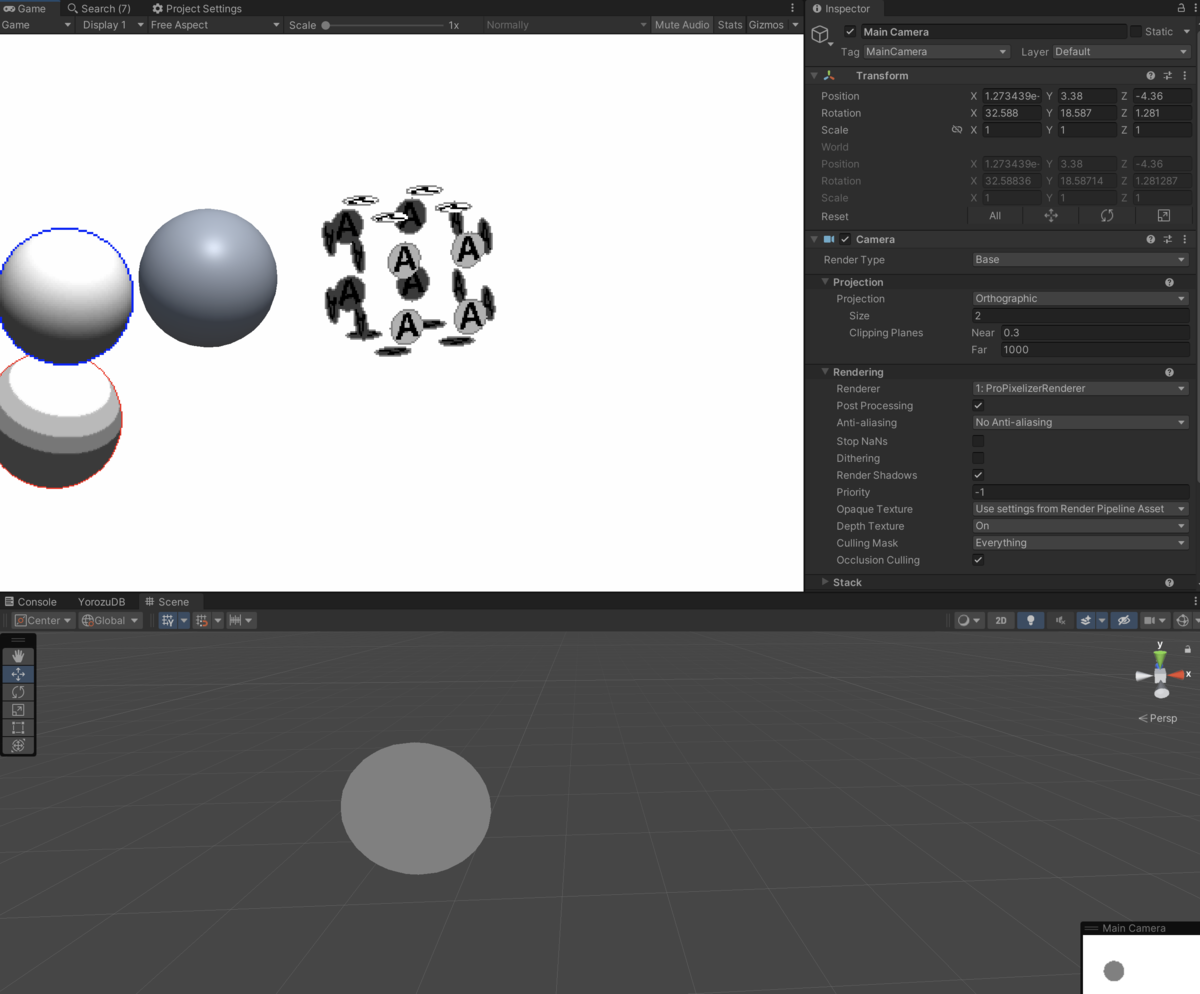Switch to the YorozuDB tab
Image resolution: width=1200 pixels, height=994 pixels.
(x=101, y=601)
